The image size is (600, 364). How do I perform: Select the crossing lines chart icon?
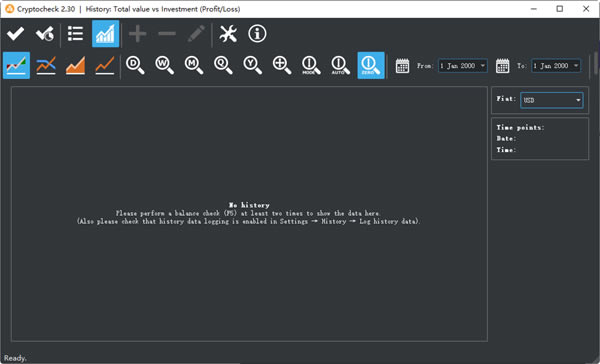[46, 65]
